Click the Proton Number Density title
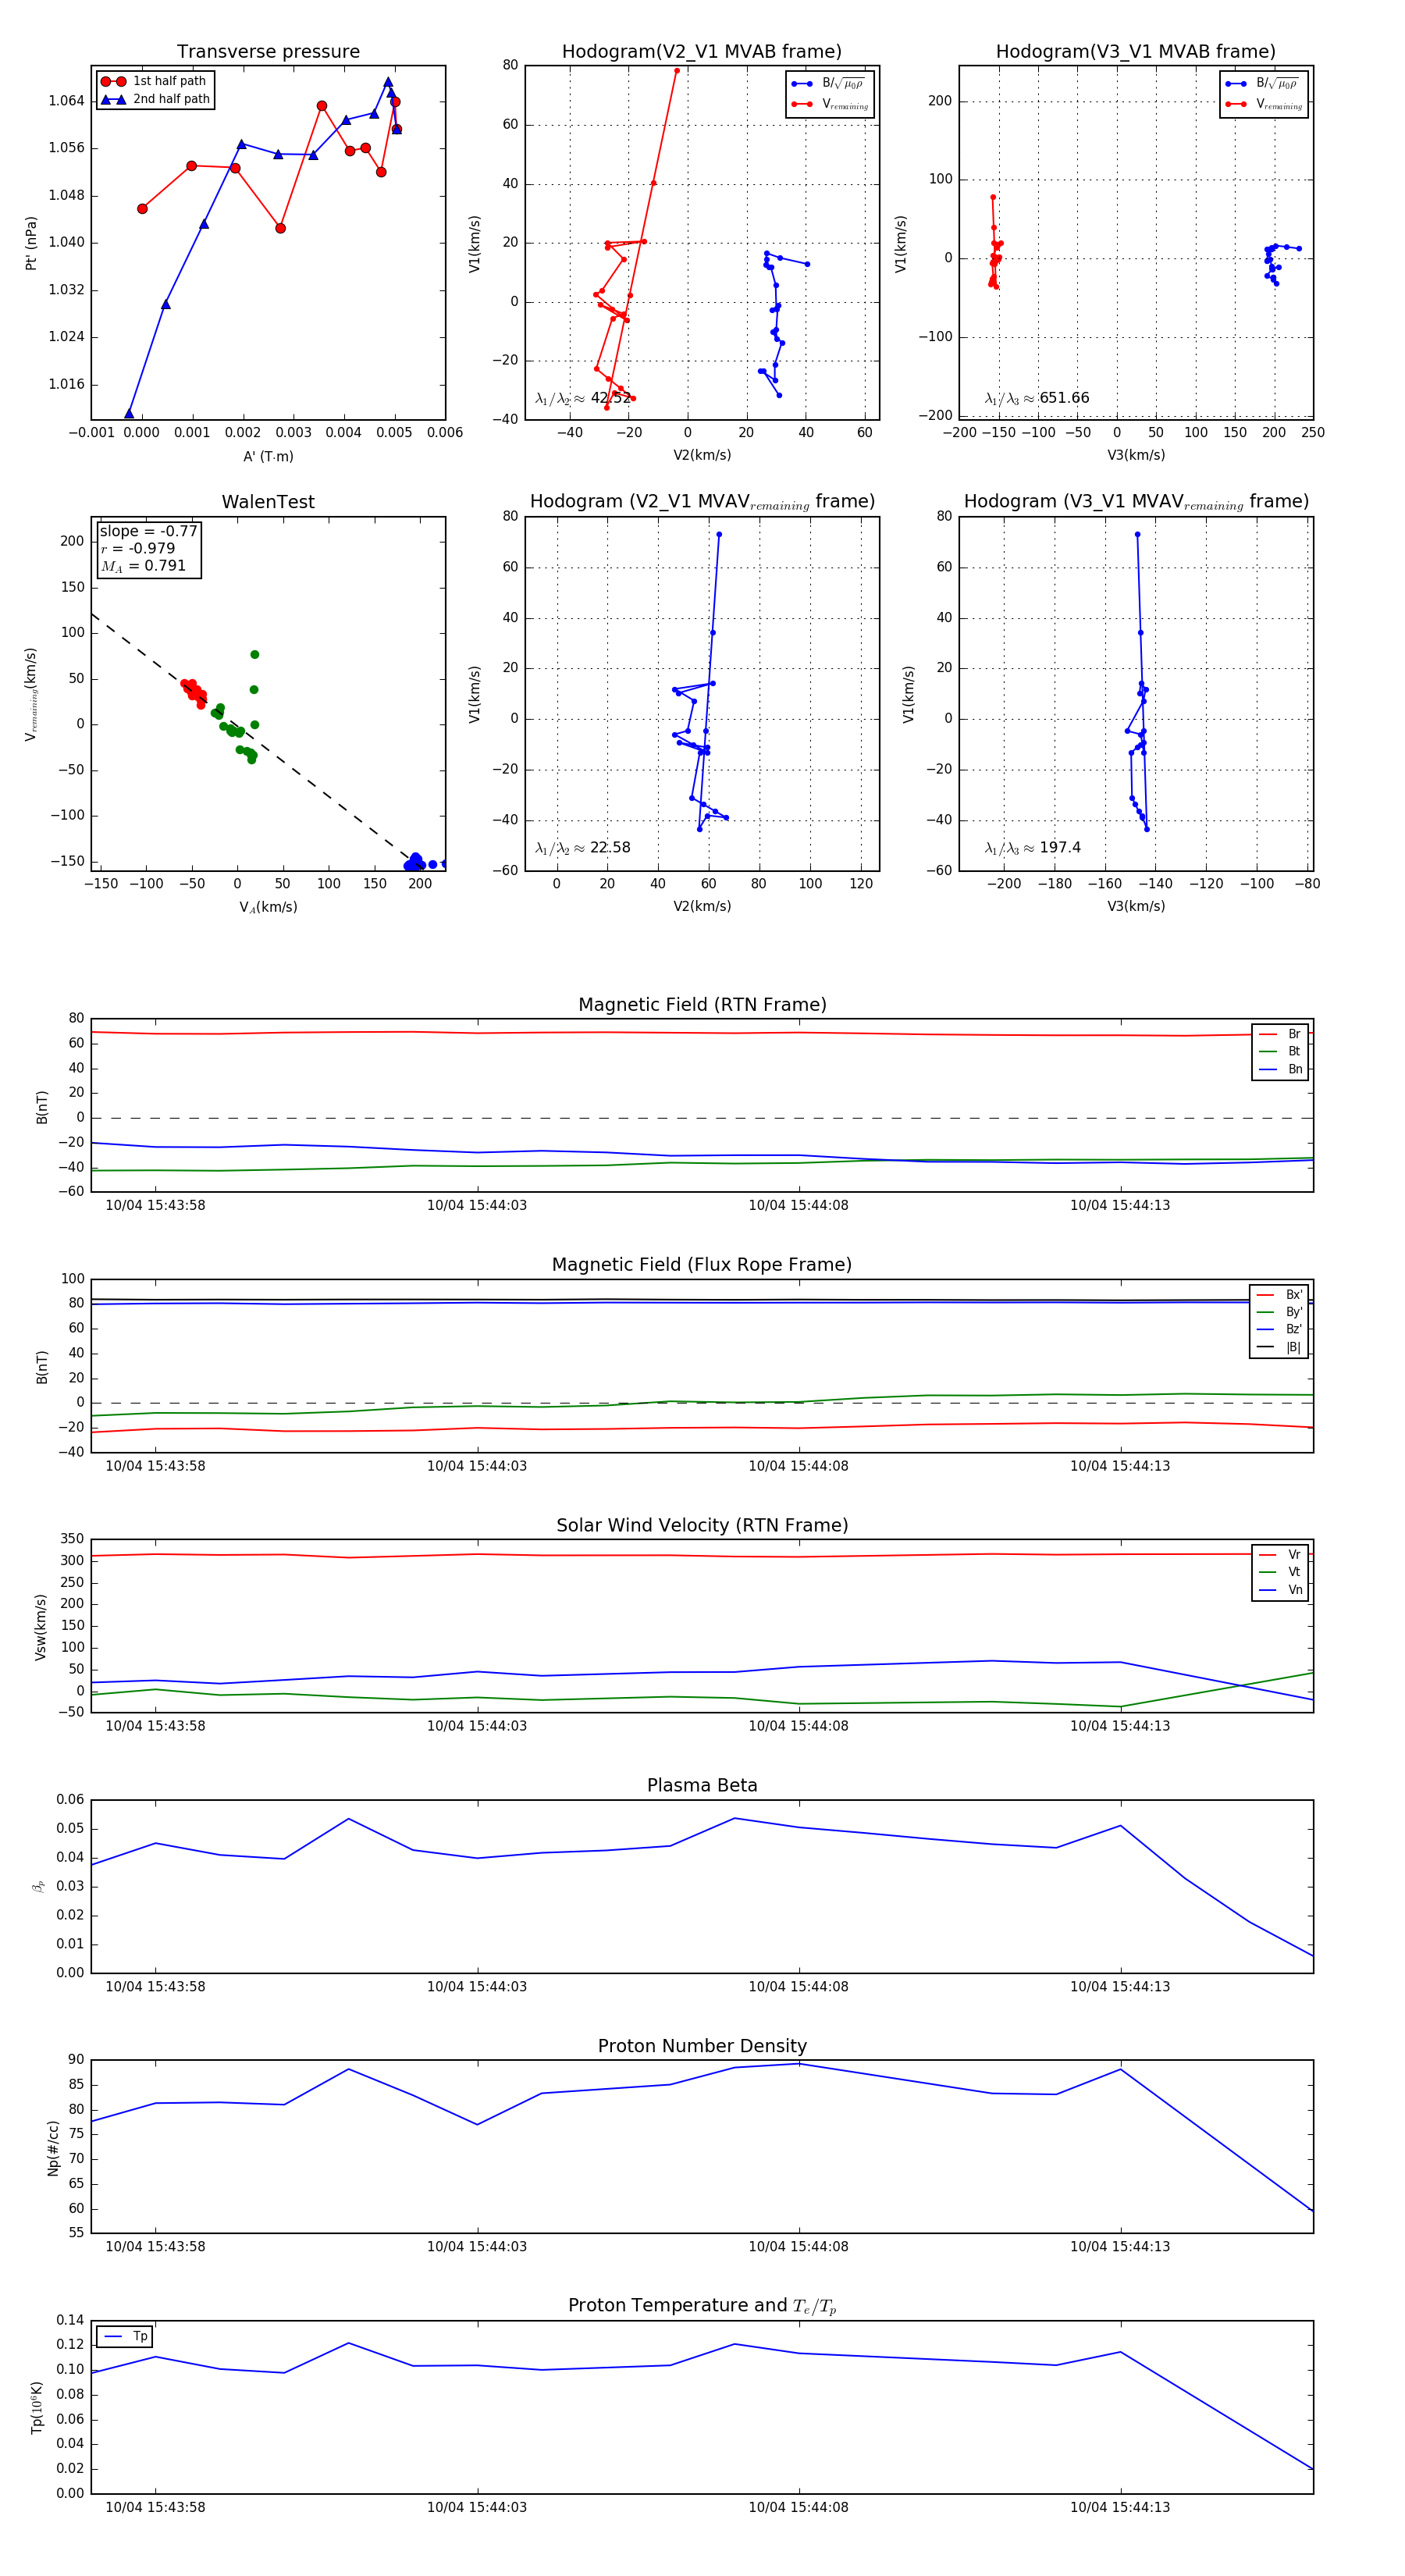Screen dimensions: 1405x2576 pyautogui.click(x=702, y=2046)
